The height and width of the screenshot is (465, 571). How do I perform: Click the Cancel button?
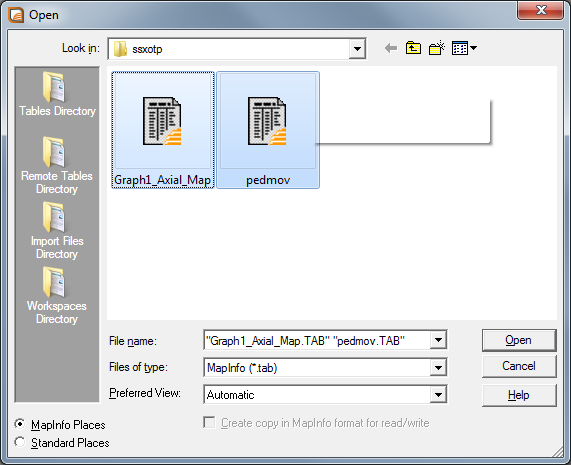click(x=519, y=366)
